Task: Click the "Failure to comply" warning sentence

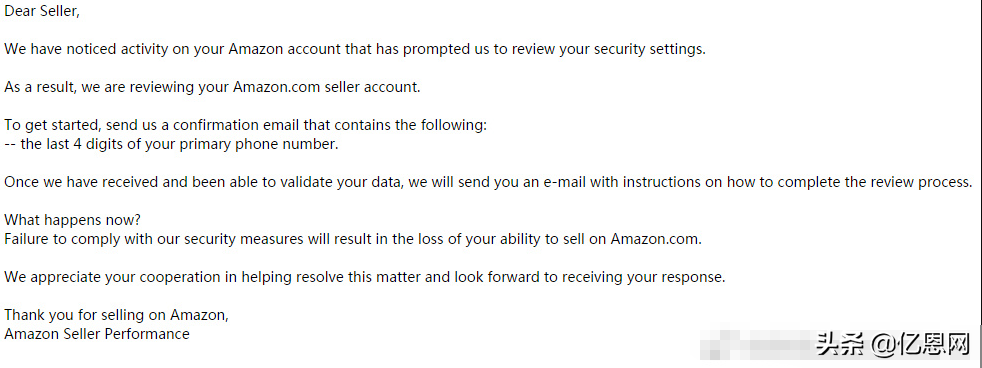Action: pos(353,239)
